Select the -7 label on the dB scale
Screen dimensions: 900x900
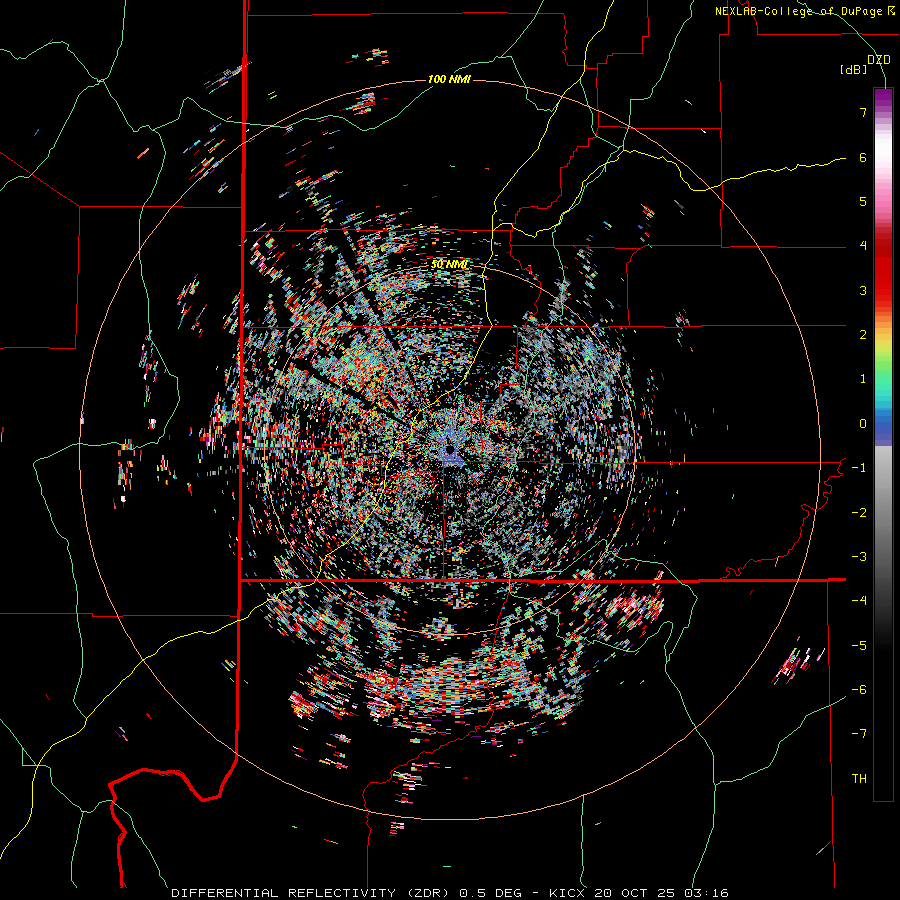(859, 734)
